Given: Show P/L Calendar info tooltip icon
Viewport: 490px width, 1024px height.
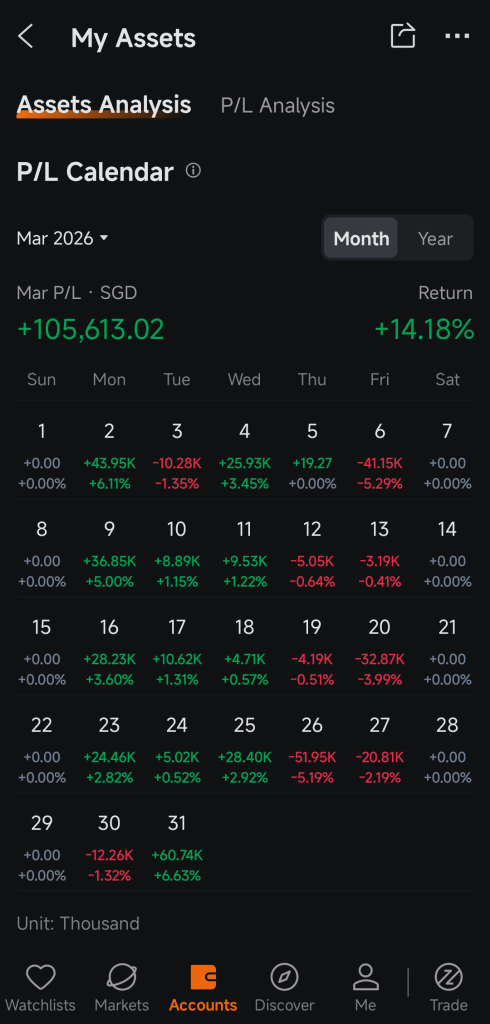Looking at the screenshot, I should click(193, 171).
